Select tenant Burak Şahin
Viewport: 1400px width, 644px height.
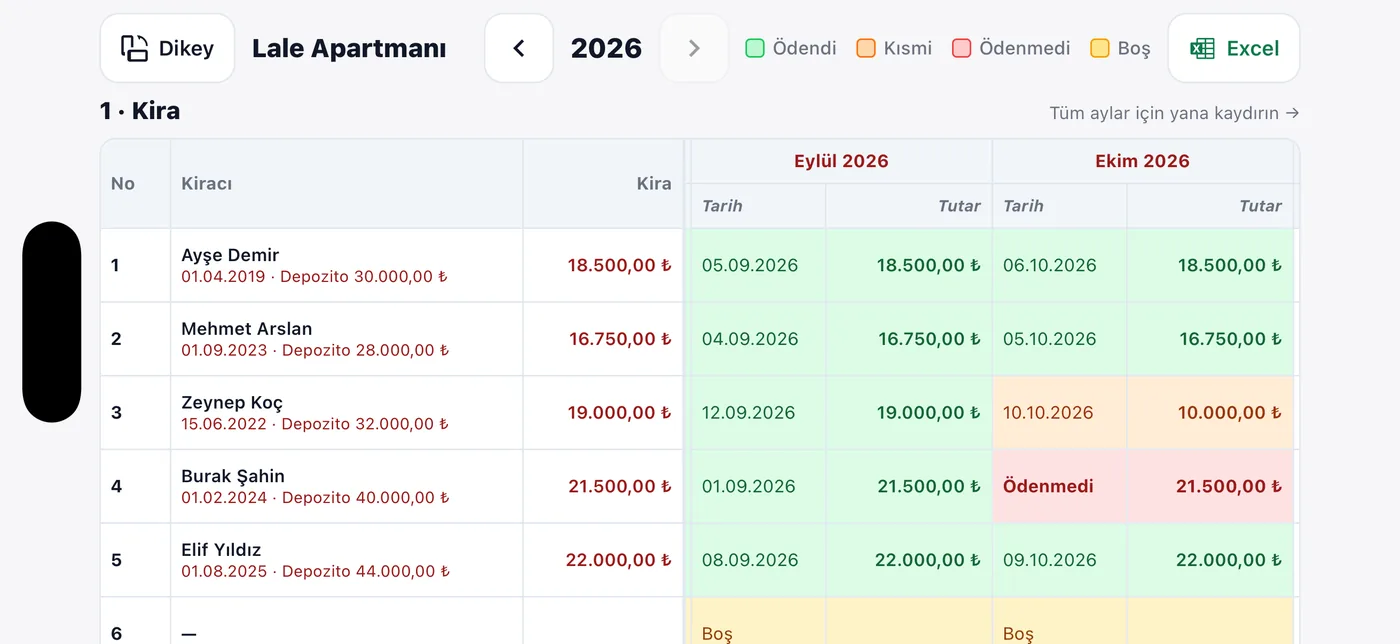[x=233, y=476]
